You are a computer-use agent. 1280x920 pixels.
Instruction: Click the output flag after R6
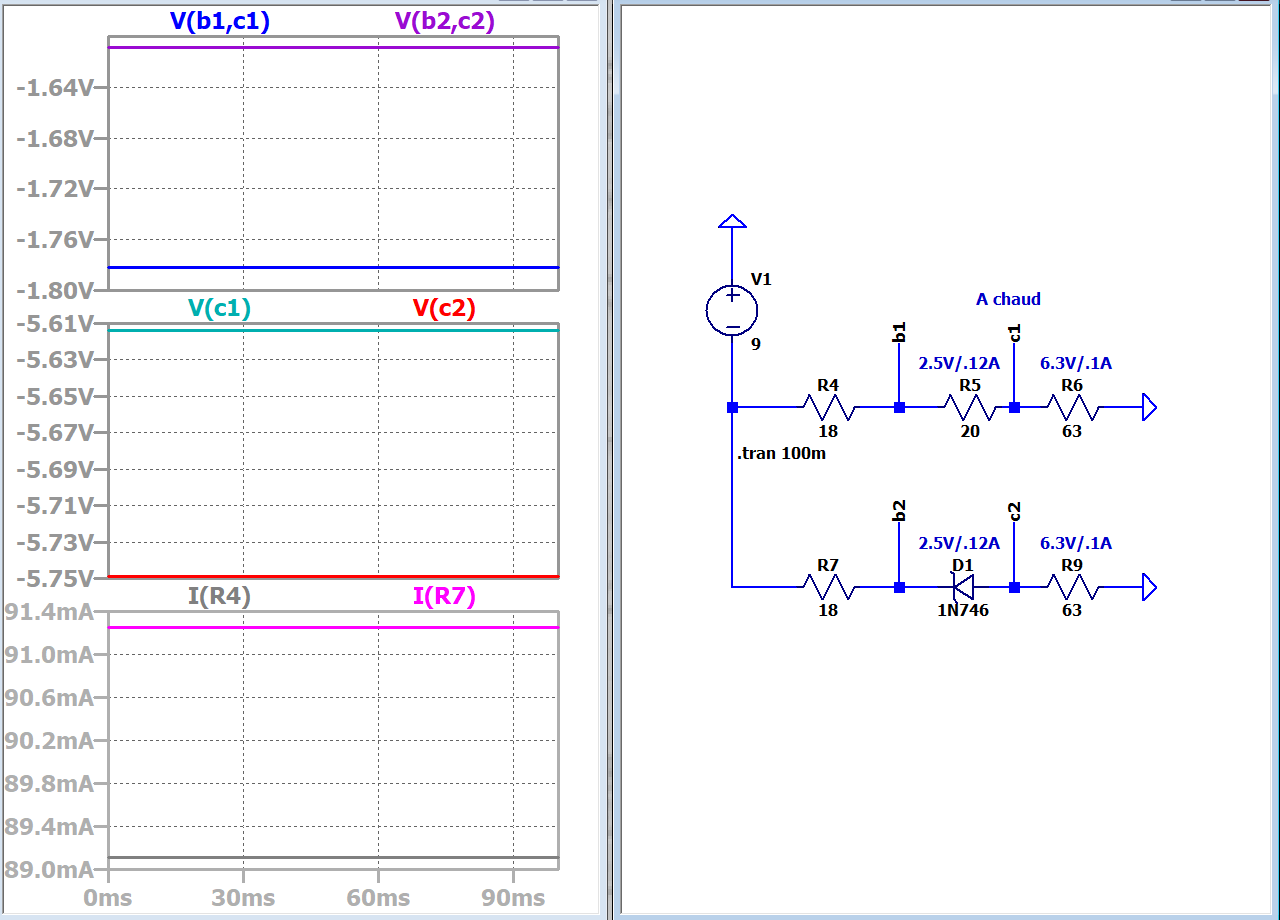coord(1149,407)
